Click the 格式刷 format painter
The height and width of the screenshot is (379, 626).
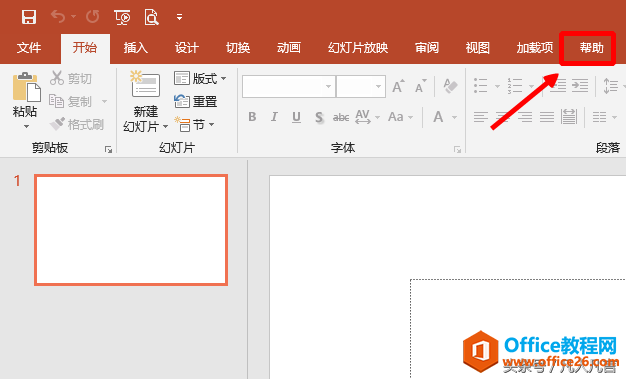point(77,125)
